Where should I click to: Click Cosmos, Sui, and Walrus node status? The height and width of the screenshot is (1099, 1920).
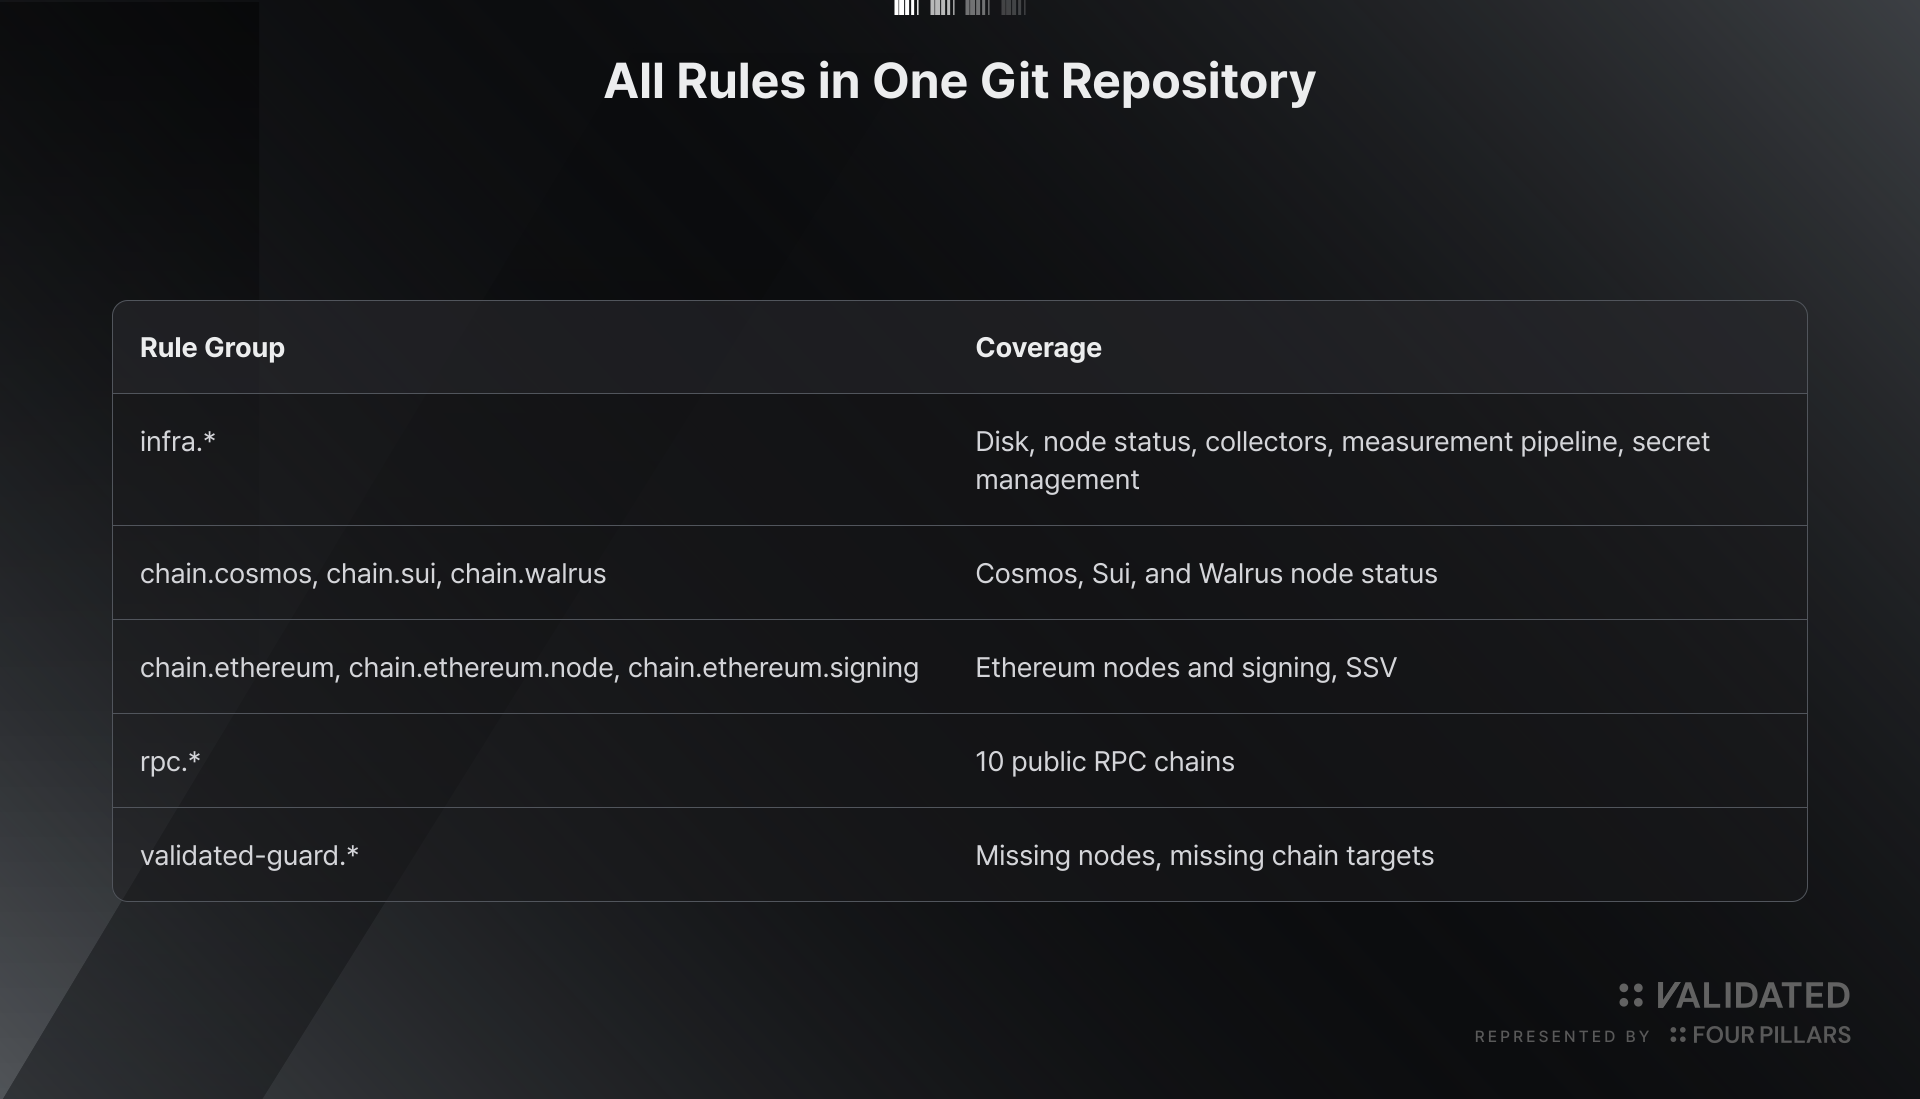point(1206,574)
